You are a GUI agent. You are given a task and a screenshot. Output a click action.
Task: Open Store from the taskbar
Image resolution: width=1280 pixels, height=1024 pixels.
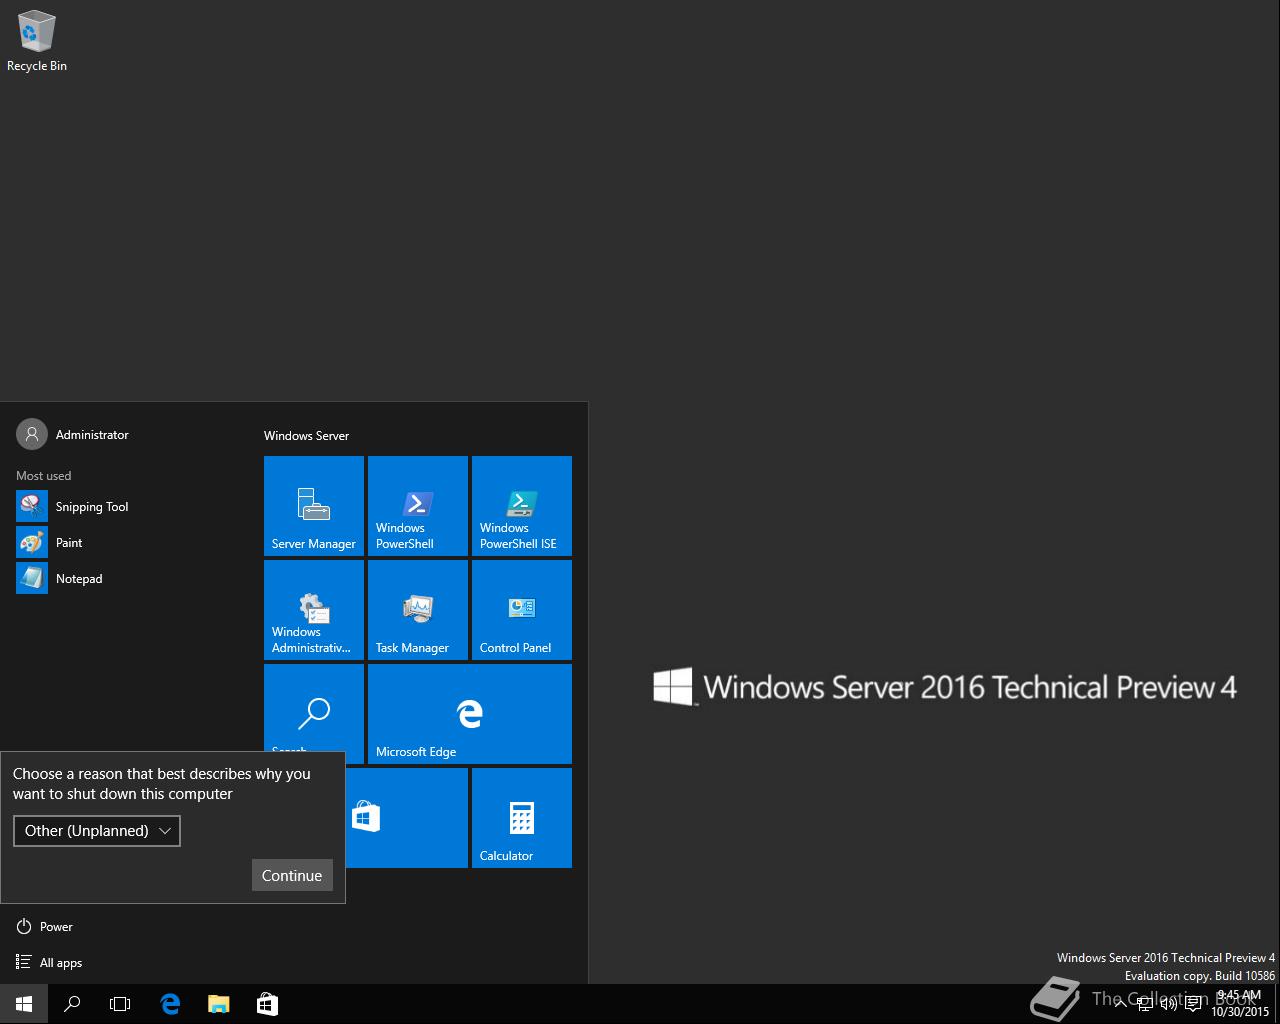(267, 1004)
